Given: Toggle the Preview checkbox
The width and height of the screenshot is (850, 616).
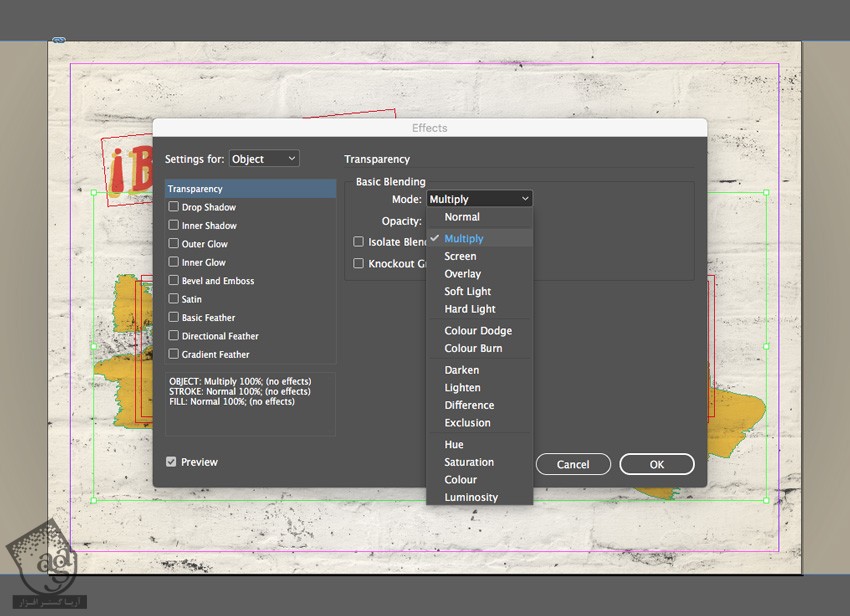Looking at the screenshot, I should (x=171, y=462).
